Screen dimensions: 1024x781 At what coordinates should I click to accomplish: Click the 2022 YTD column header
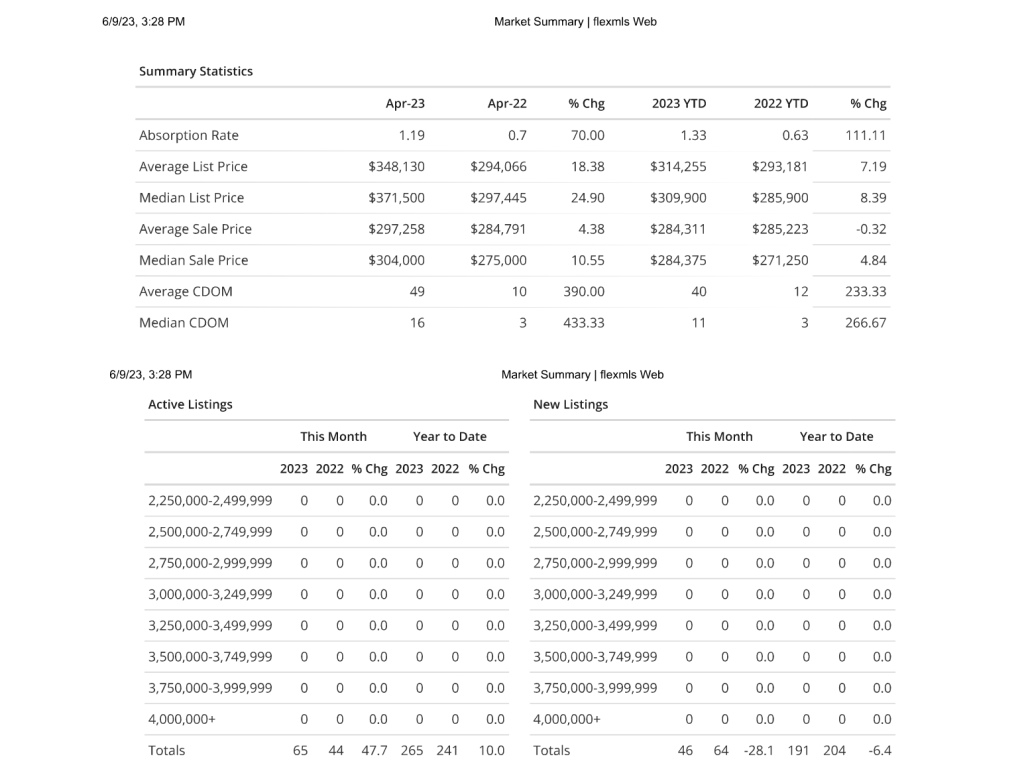(x=781, y=104)
